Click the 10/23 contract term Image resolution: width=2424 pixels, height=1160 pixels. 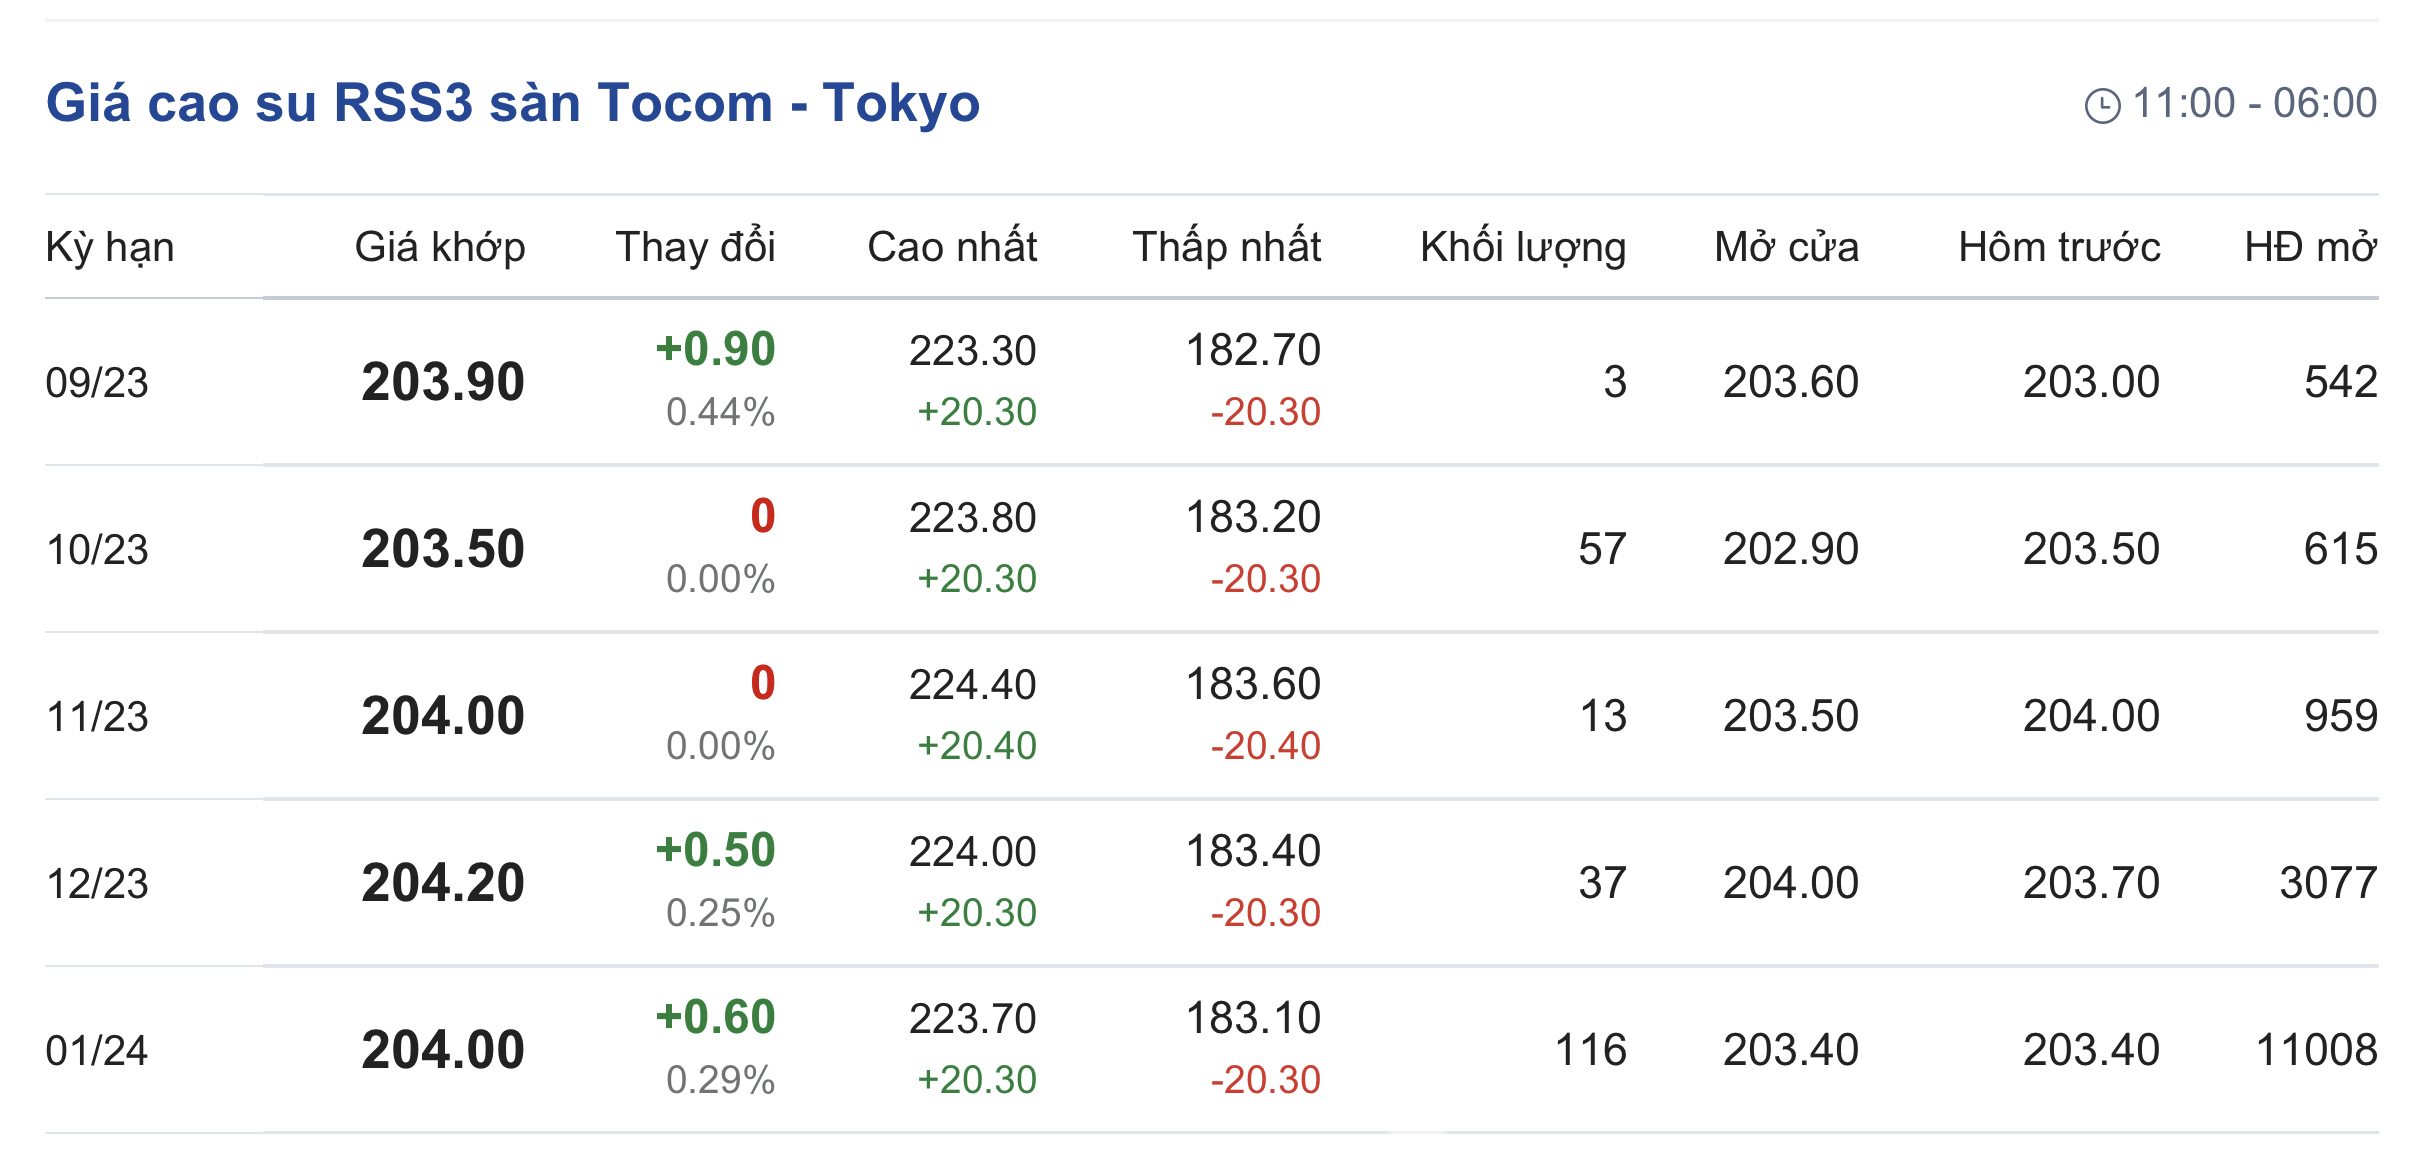tap(97, 550)
